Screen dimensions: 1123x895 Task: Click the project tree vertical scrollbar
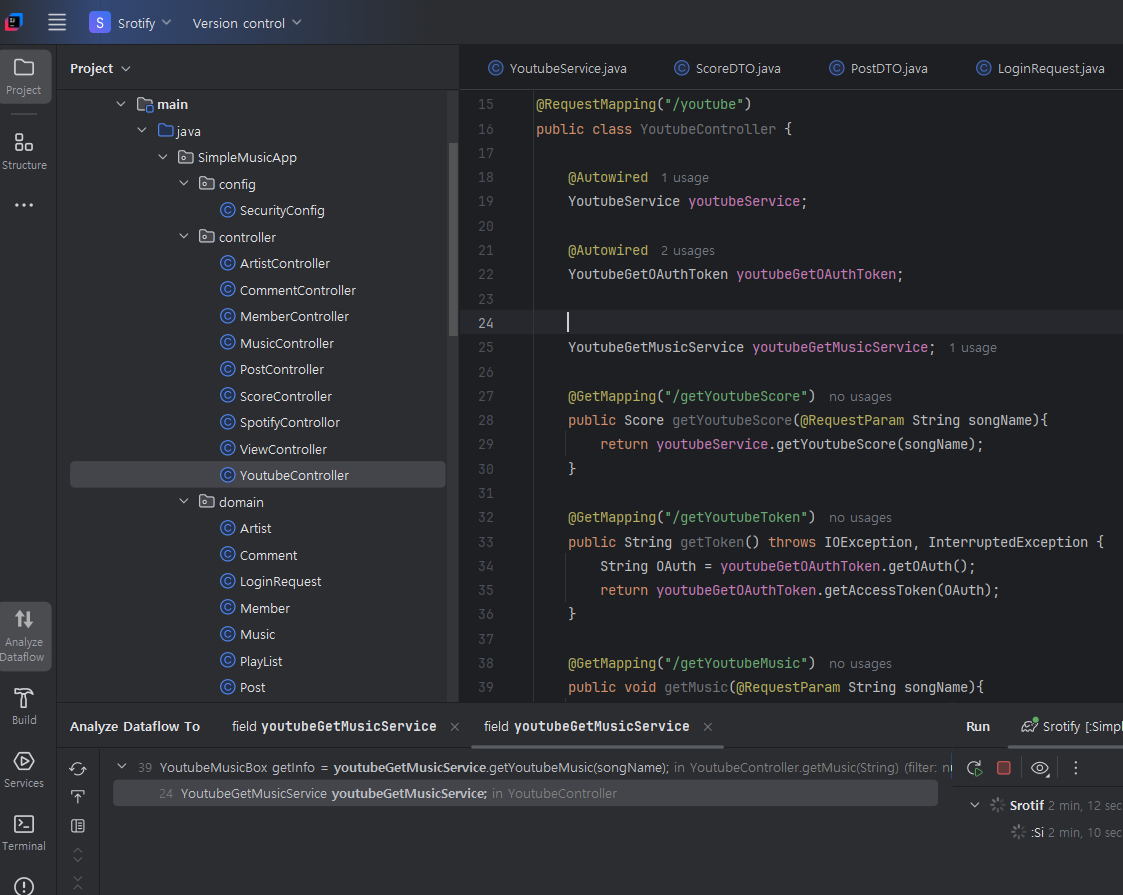tap(453, 239)
